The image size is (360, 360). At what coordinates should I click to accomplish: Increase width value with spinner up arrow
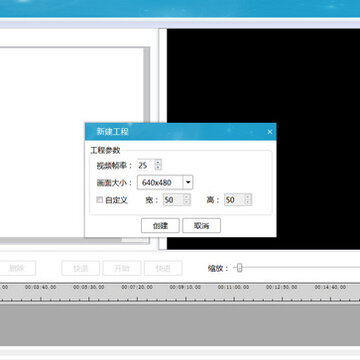tap(187, 197)
